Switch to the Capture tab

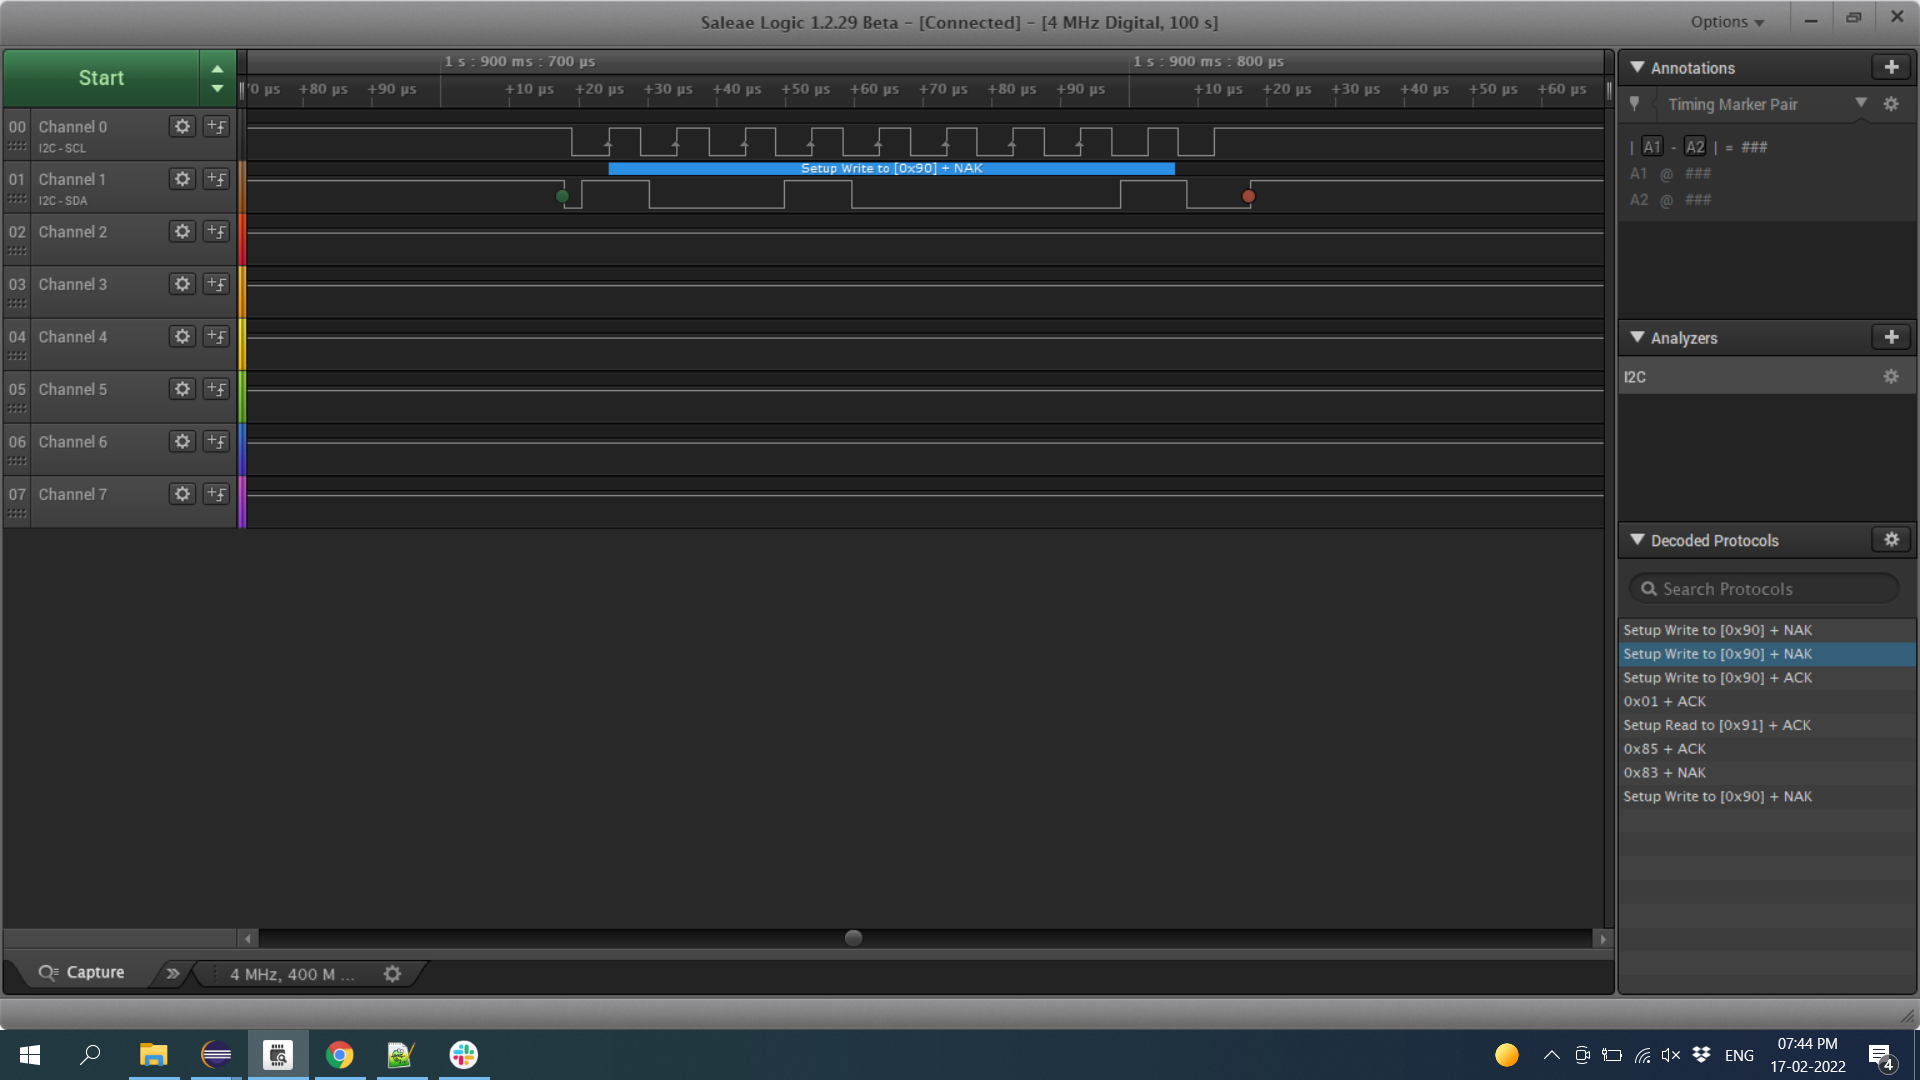pos(82,973)
